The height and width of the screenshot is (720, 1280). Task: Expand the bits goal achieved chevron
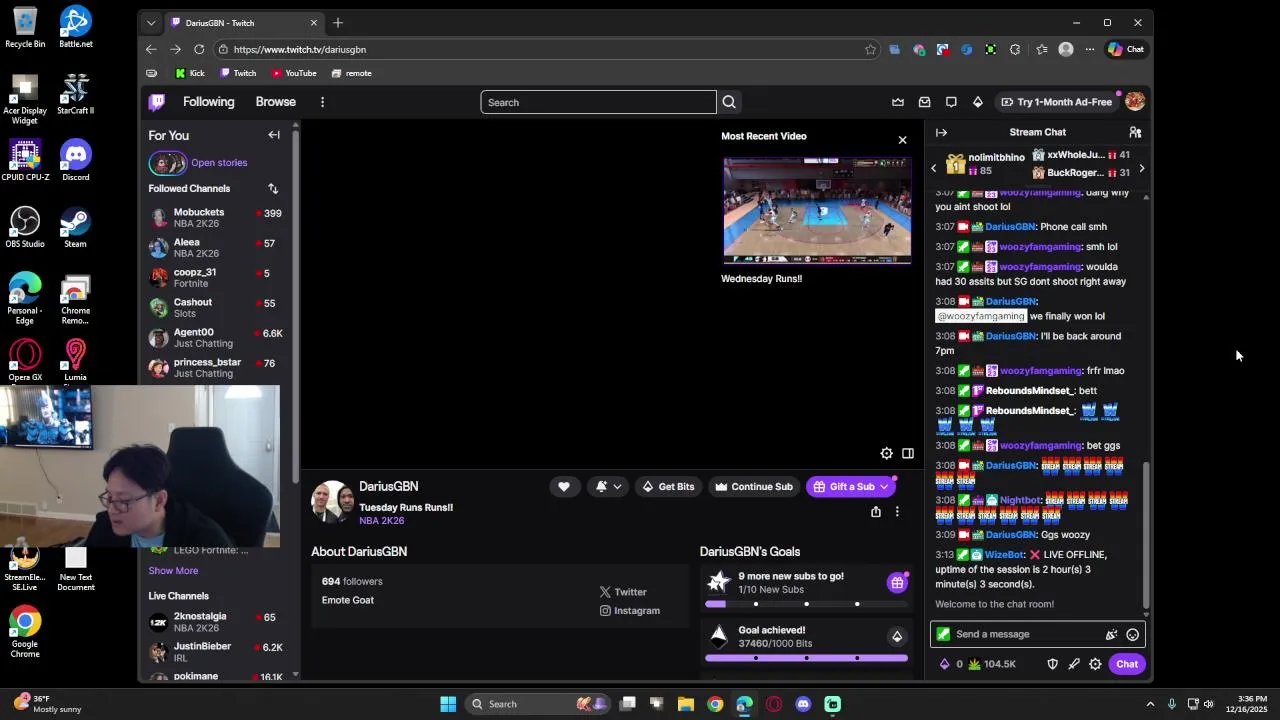tap(897, 637)
